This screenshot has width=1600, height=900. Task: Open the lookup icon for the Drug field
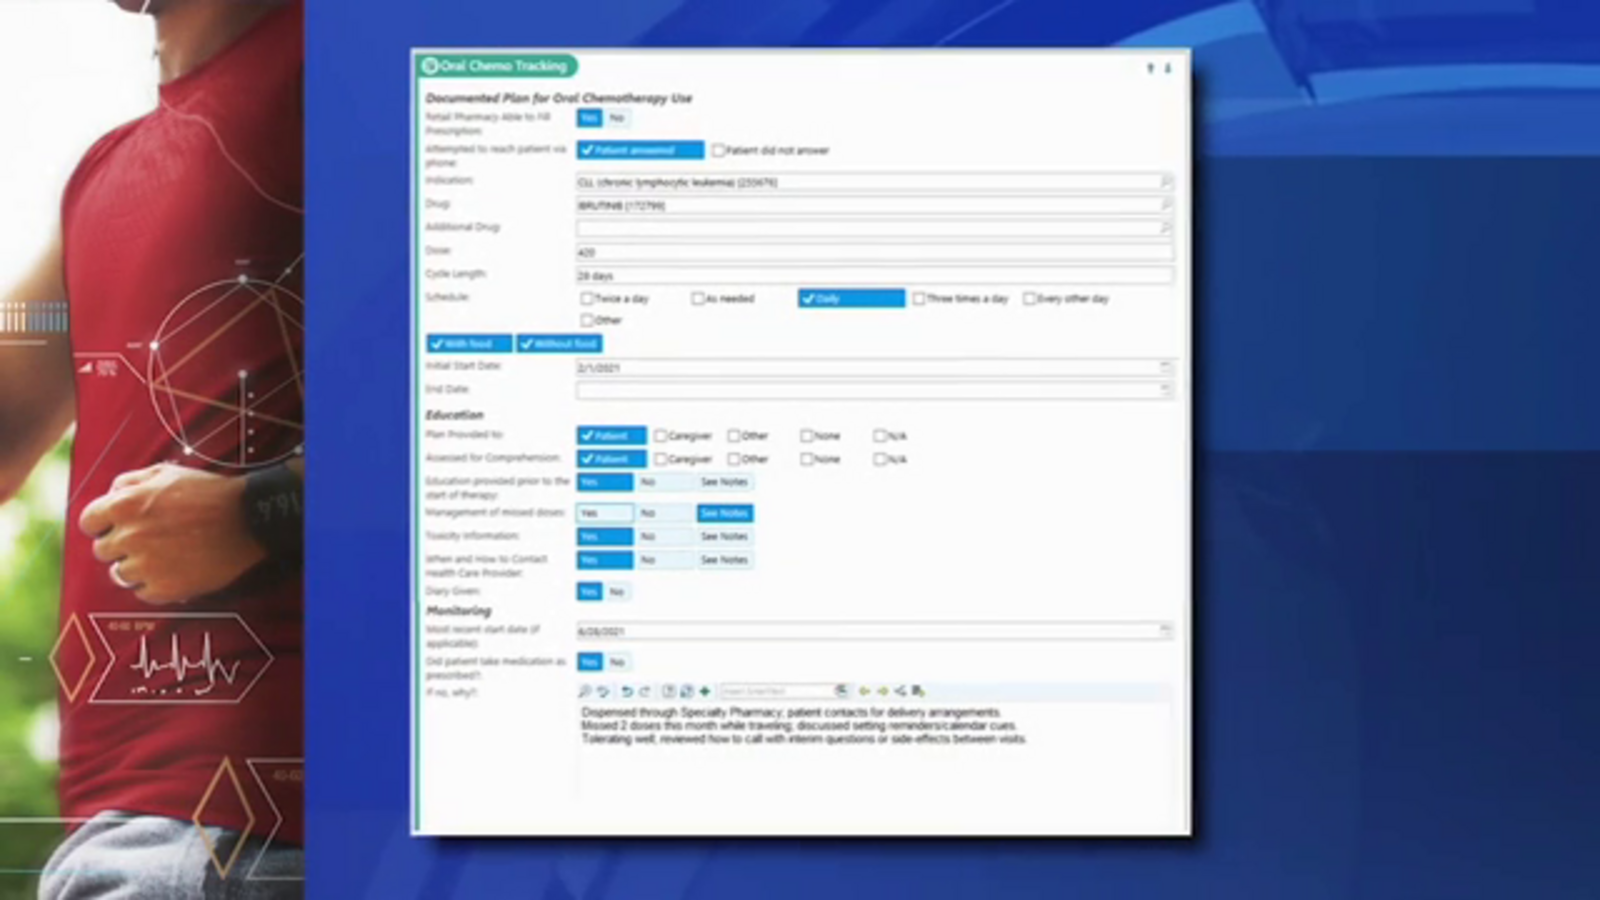coord(1165,205)
